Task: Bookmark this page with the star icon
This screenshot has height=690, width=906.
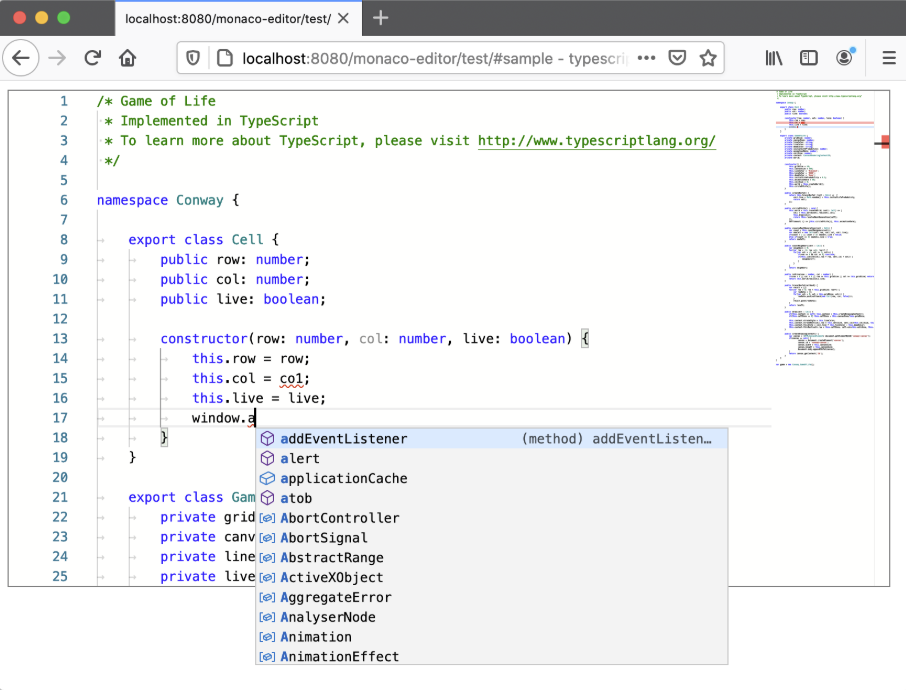Action: click(x=708, y=58)
